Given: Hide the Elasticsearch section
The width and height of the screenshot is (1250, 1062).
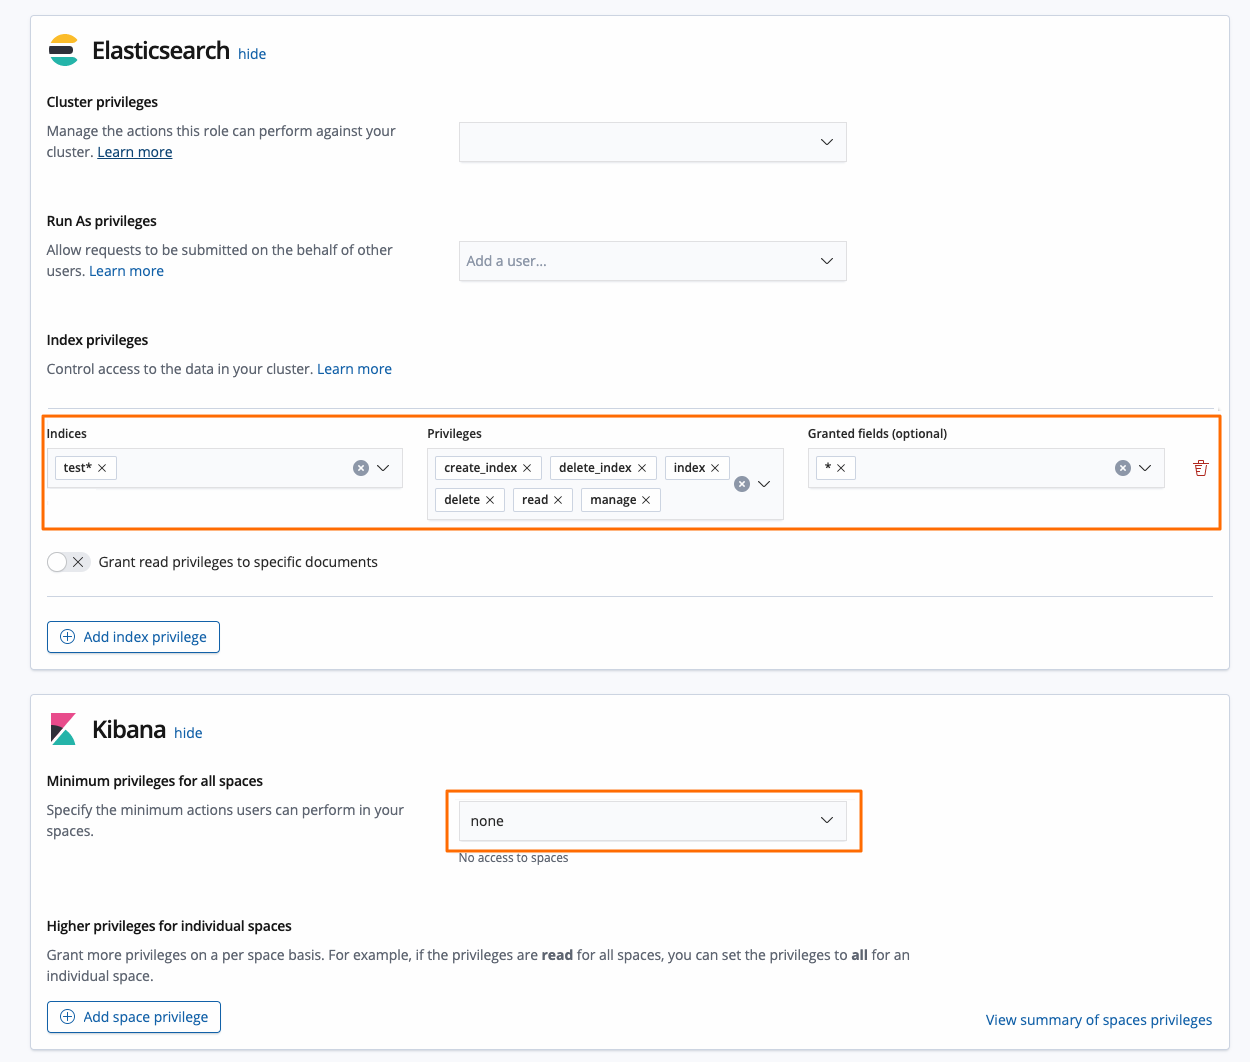Looking at the screenshot, I should [252, 54].
